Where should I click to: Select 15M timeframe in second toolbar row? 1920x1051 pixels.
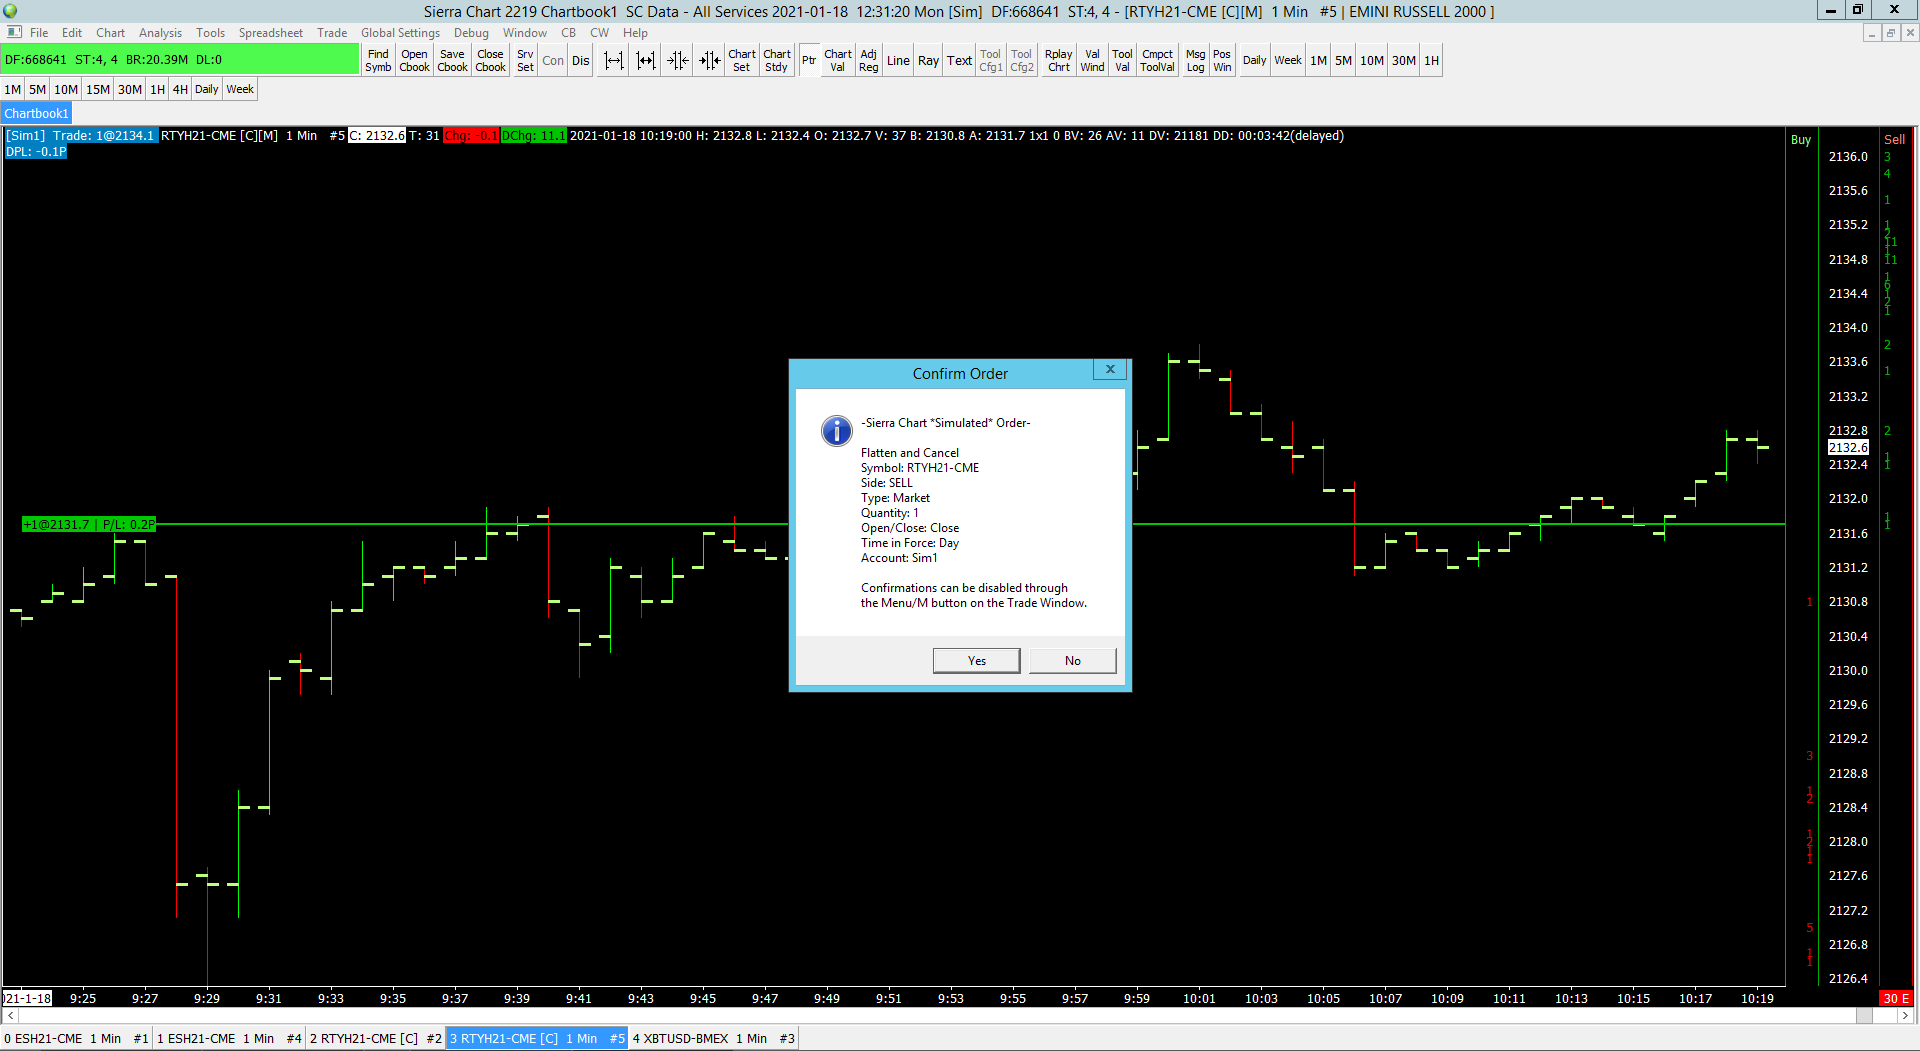tap(98, 89)
